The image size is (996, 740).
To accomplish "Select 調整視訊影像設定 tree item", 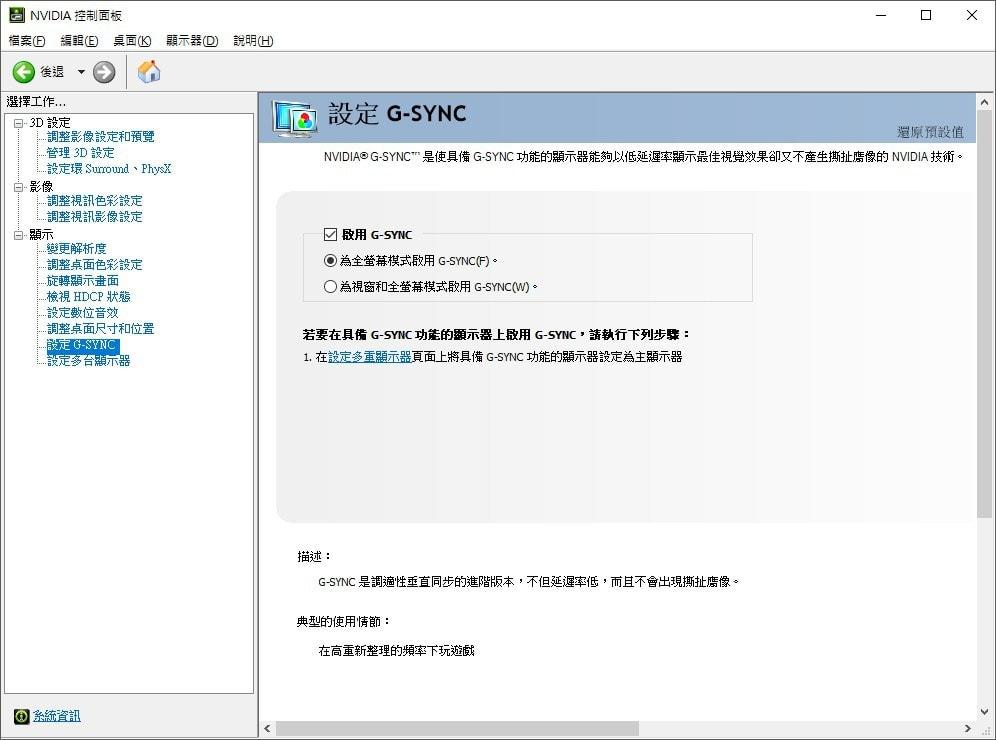I will [95, 217].
